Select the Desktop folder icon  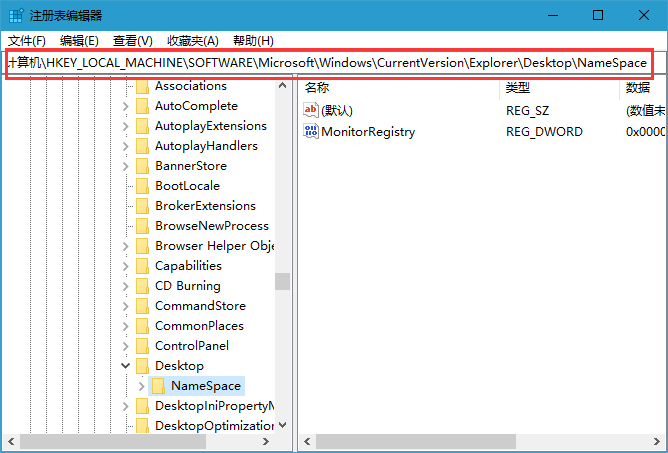tap(142, 366)
